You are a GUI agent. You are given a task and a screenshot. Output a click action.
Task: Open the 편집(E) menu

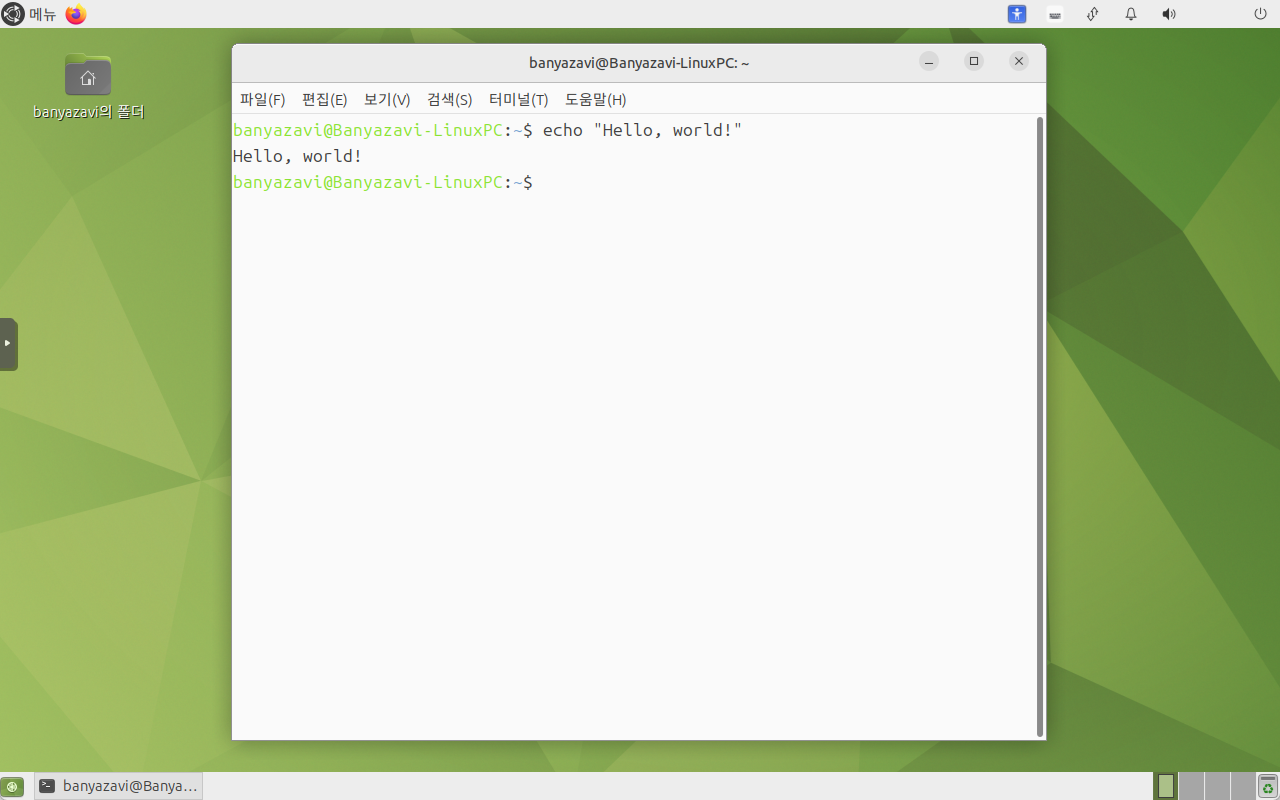[324, 99]
